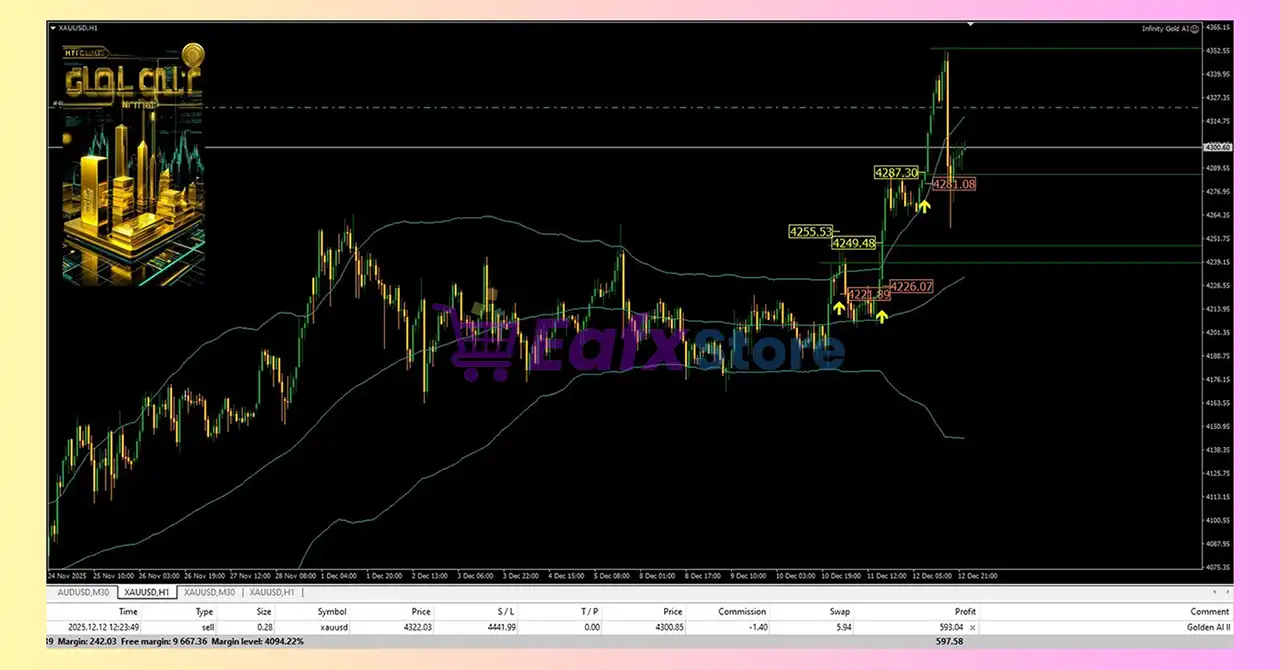
Task: Click the Time column header
Action: tap(128, 611)
